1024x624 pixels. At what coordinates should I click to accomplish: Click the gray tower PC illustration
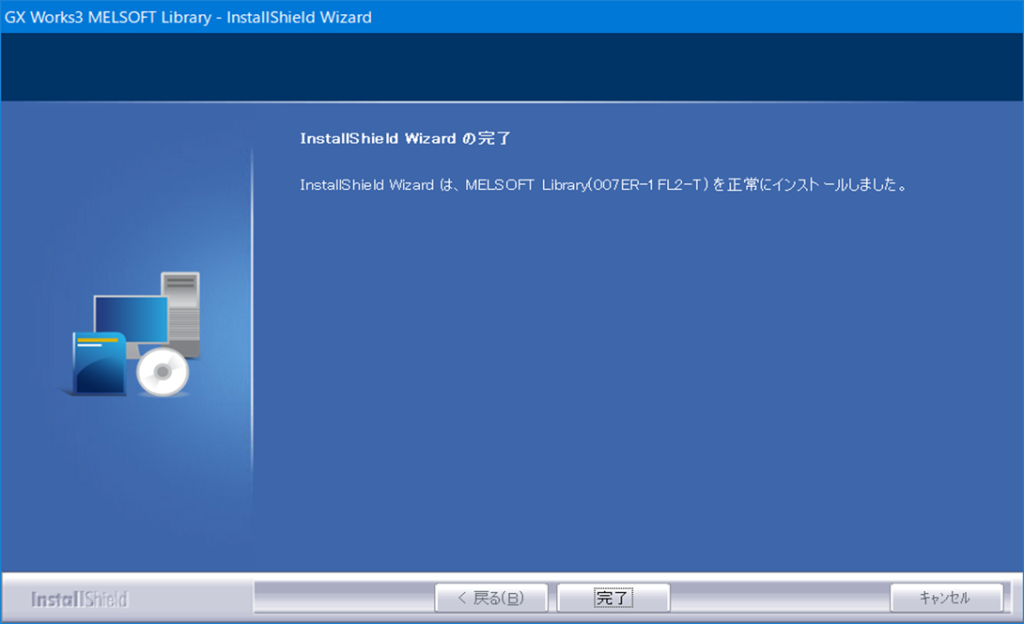182,313
